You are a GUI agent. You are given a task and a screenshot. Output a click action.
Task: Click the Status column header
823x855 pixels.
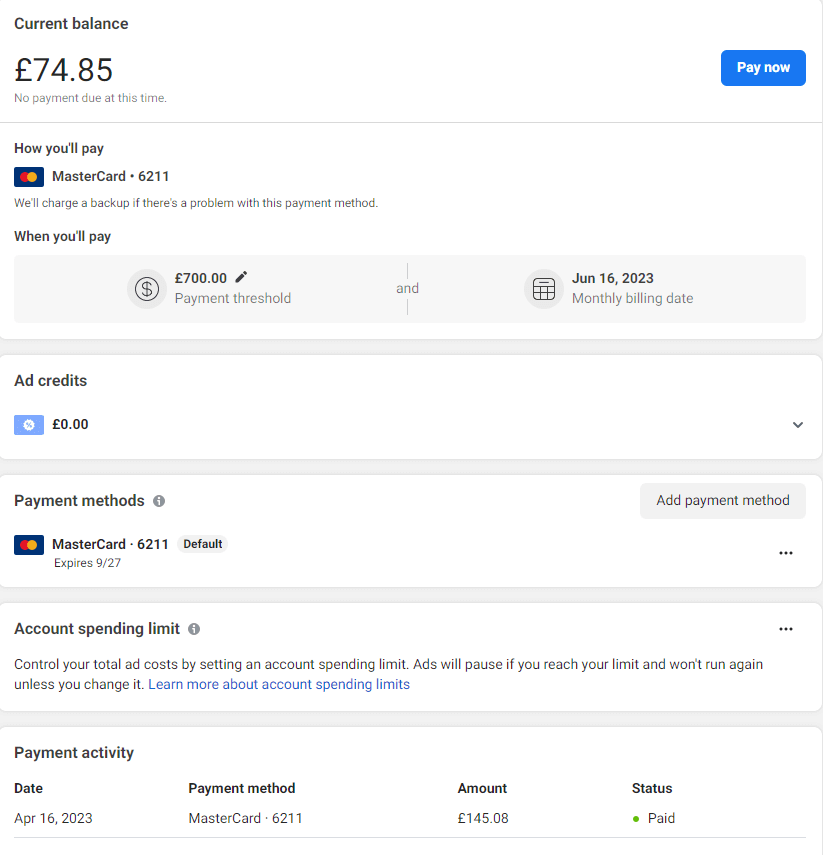(x=652, y=788)
